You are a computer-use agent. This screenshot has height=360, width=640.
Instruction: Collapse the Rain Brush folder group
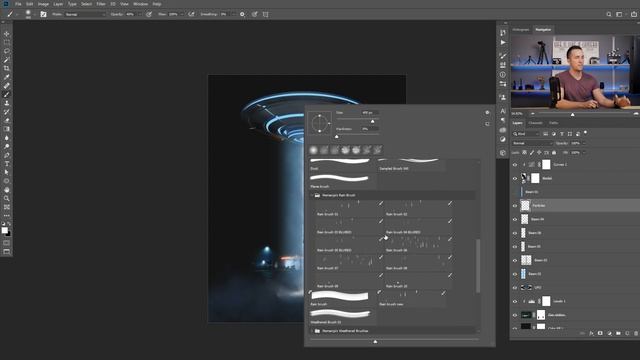(x=312, y=196)
